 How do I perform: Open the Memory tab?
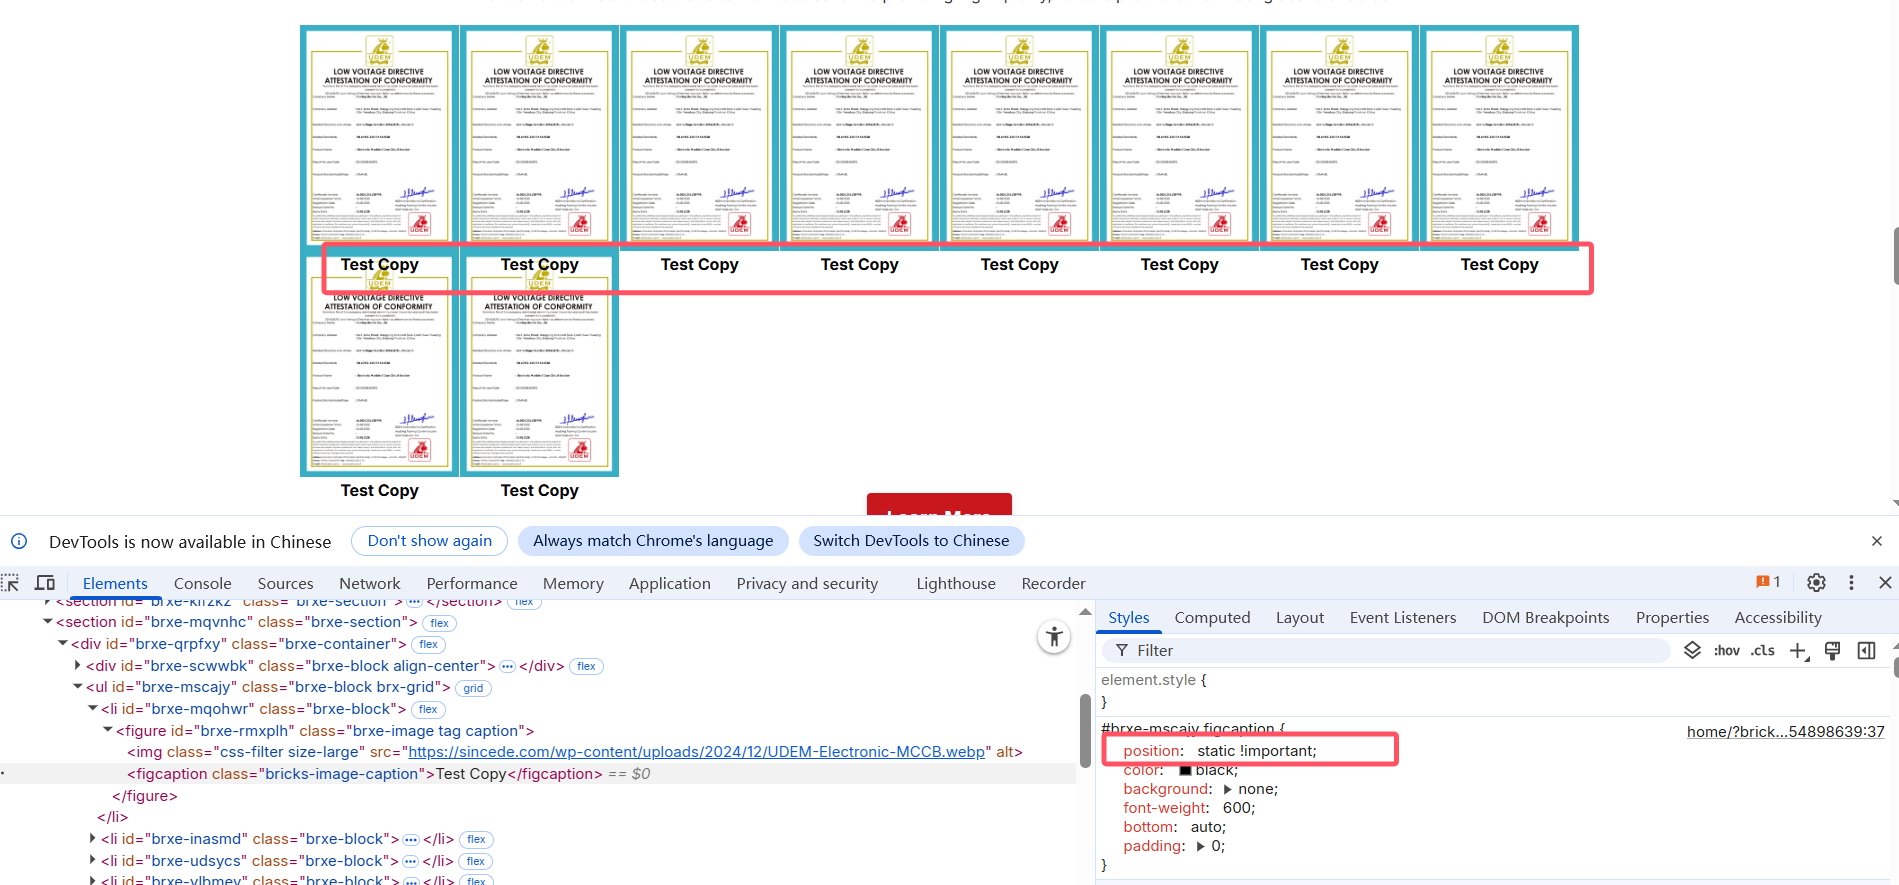click(x=573, y=583)
